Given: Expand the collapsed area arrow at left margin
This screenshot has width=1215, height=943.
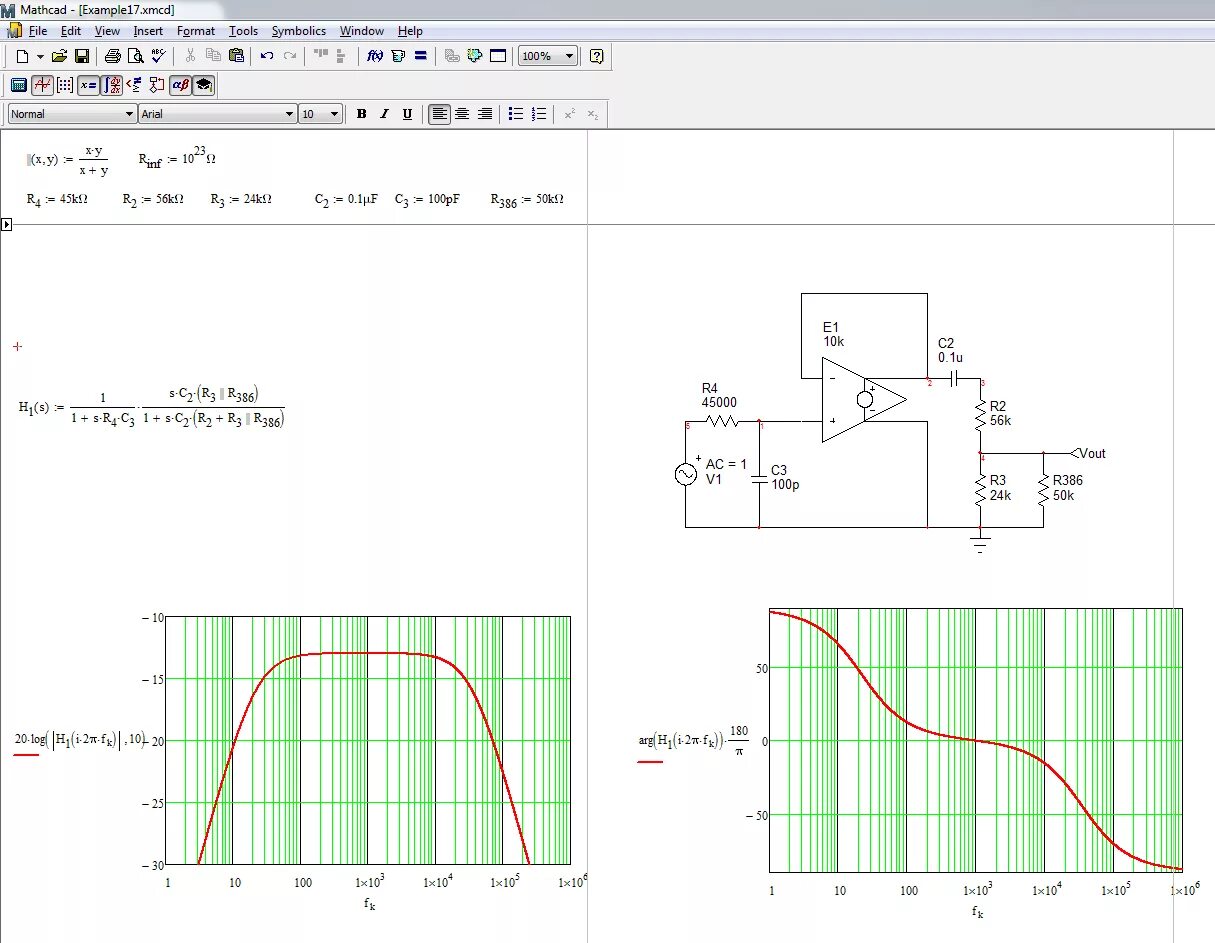Looking at the screenshot, I should point(6,224).
